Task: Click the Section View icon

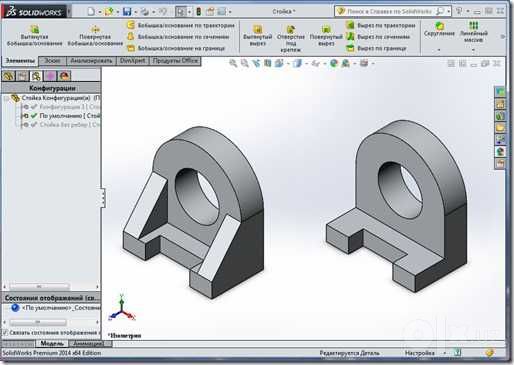Action: coord(267,63)
